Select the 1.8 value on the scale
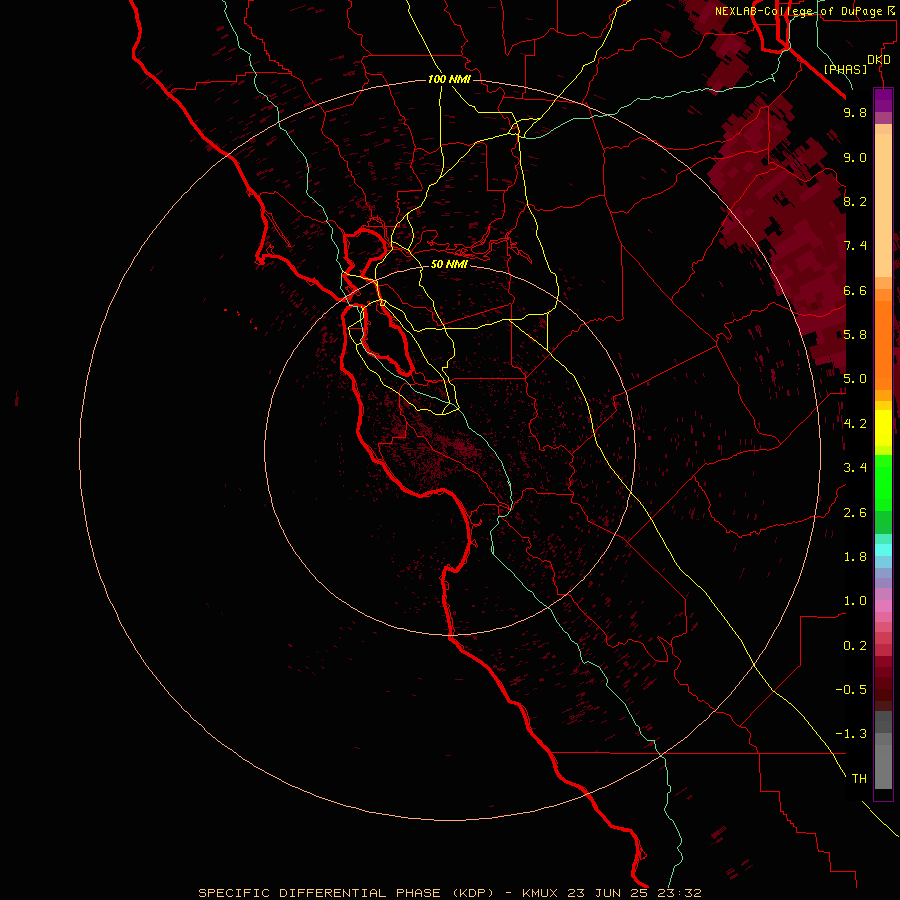900x900 pixels. coord(855,557)
